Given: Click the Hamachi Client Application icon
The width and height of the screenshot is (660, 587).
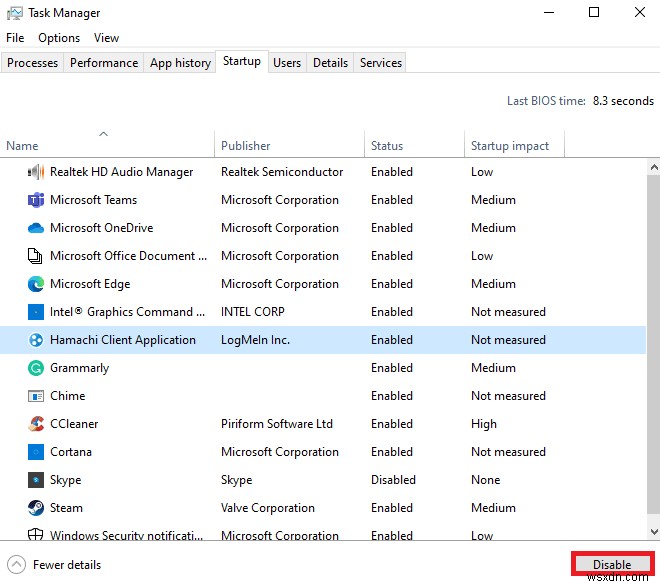Looking at the screenshot, I should tap(36, 340).
